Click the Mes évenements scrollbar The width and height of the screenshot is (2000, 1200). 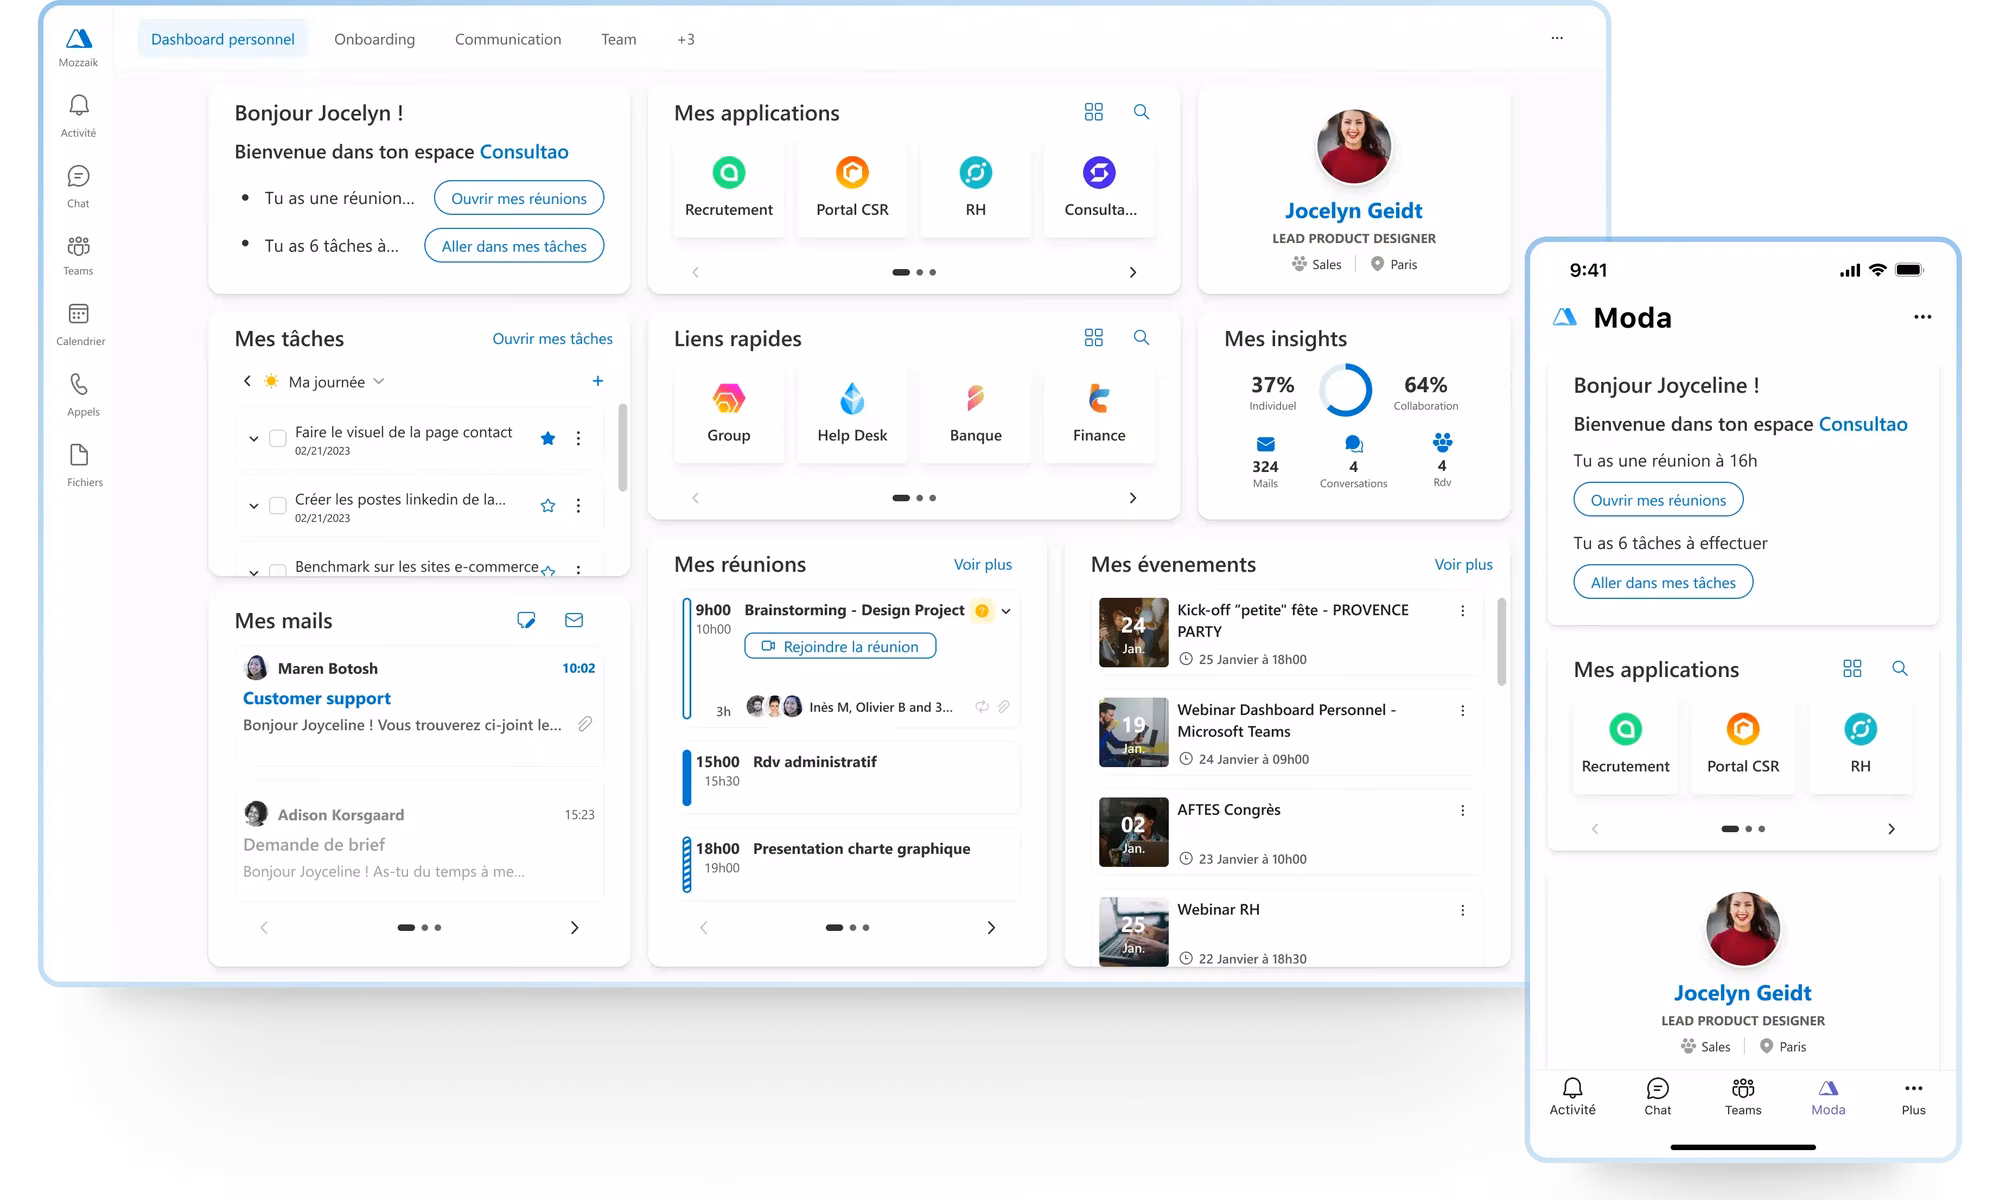point(1501,641)
